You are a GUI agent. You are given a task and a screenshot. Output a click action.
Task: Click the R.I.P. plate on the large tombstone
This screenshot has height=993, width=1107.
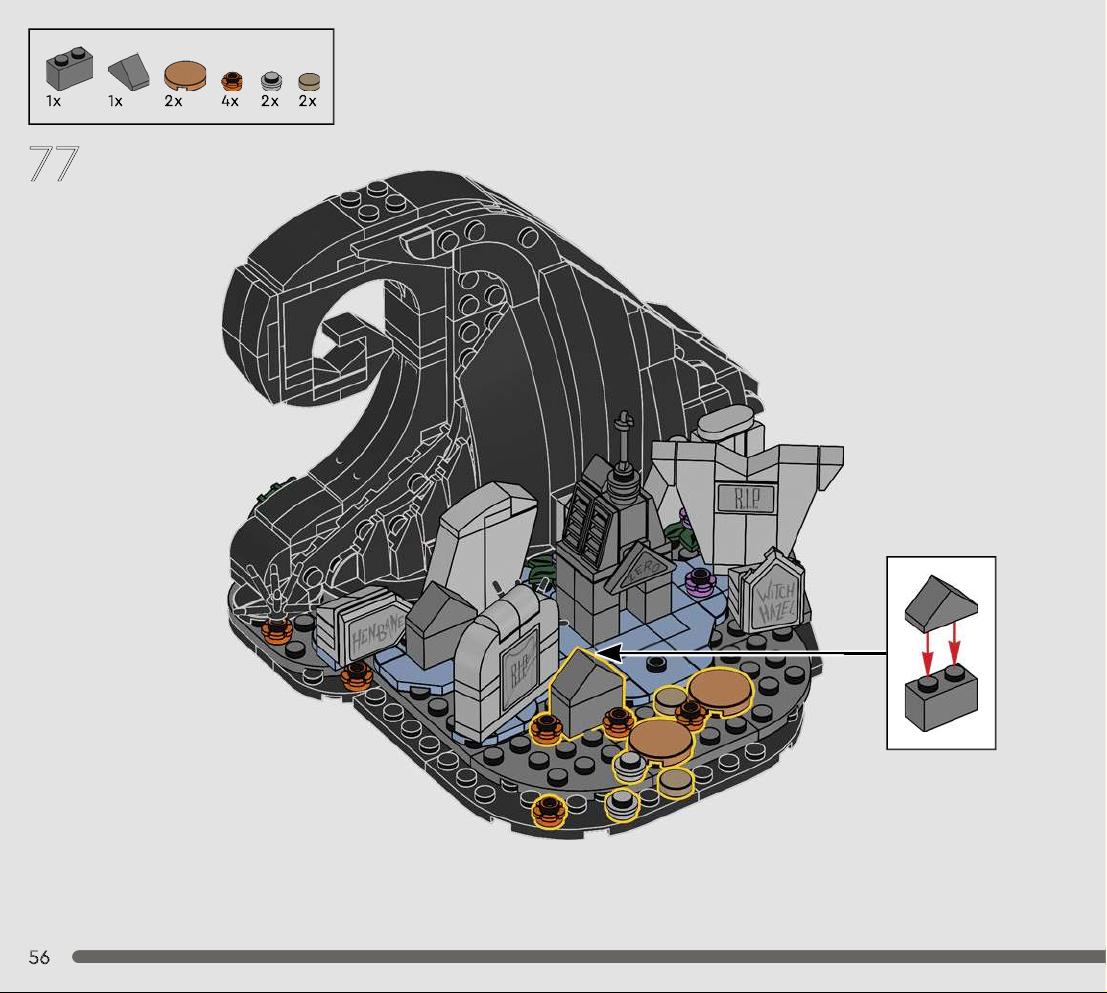pos(747,498)
